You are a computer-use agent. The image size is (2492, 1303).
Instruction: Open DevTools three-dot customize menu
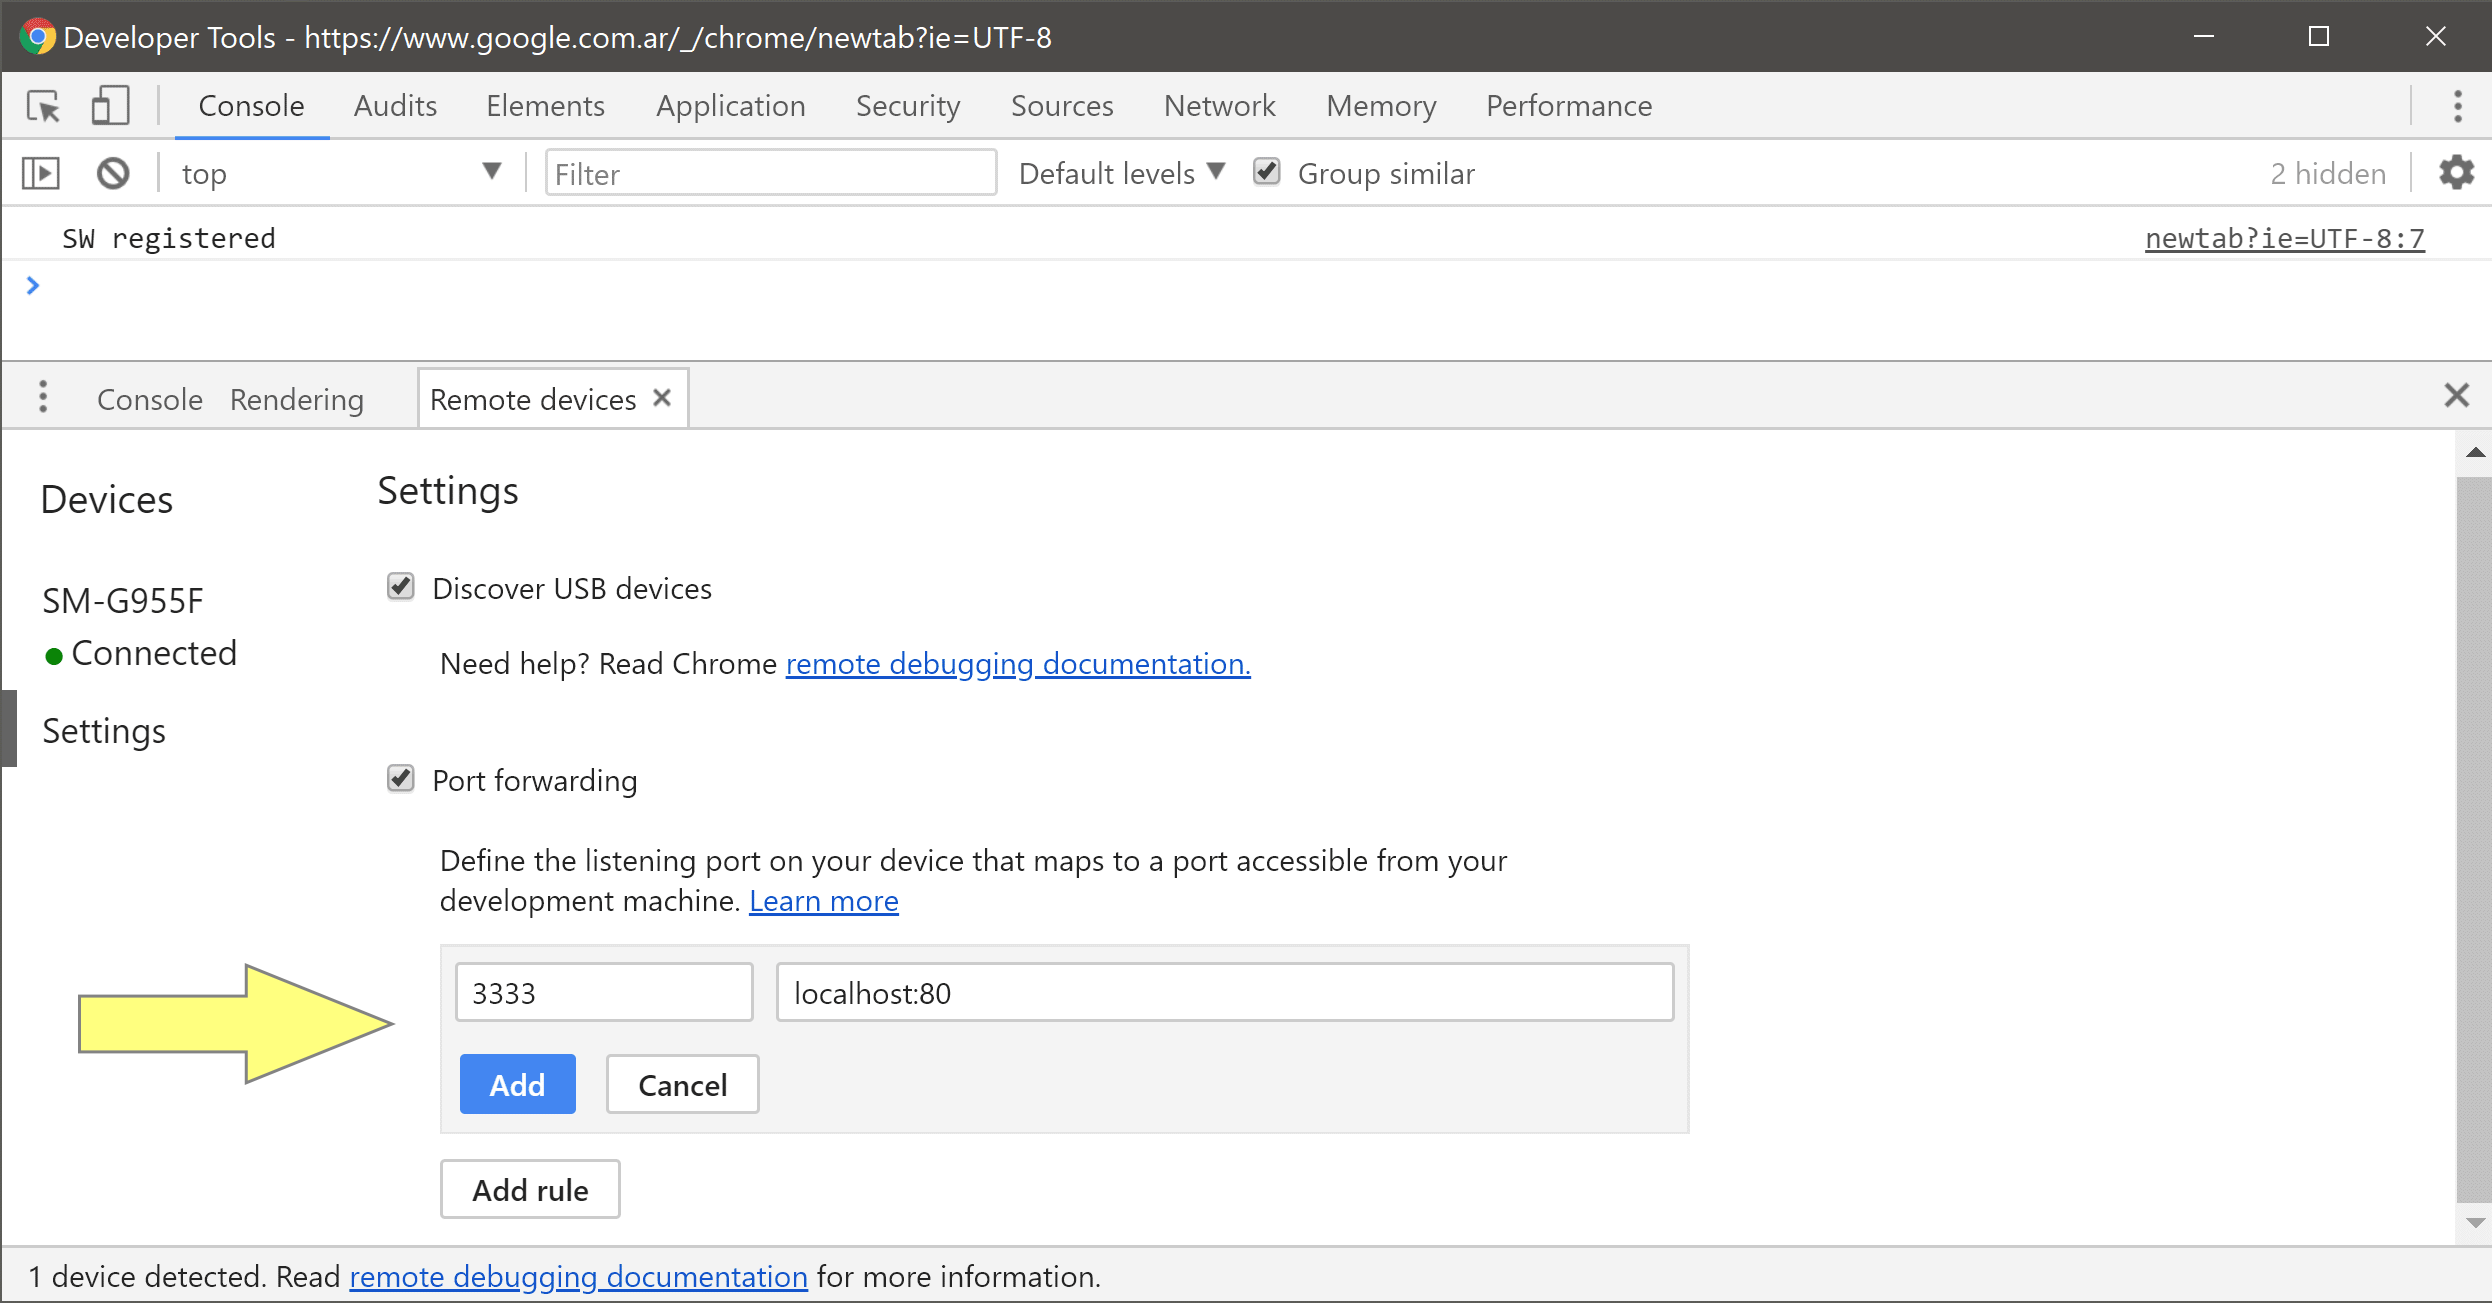click(x=2457, y=106)
